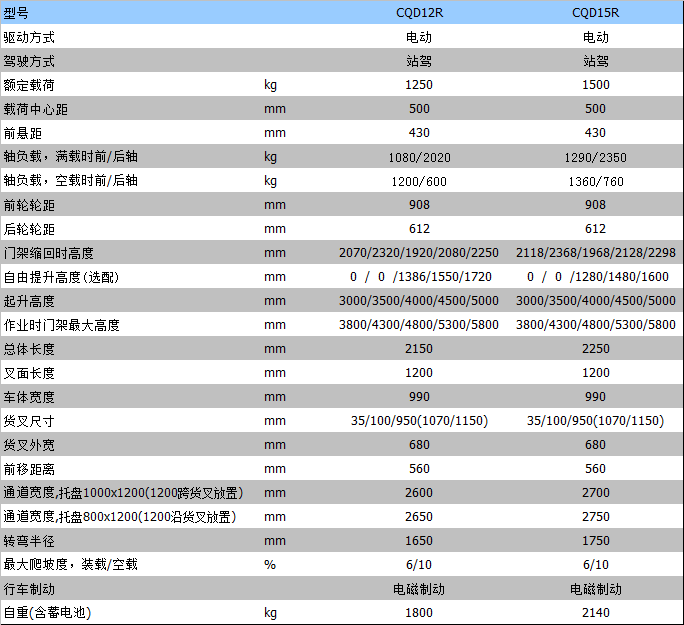Screen dimensions: 684x625
Task: Click the % unit for 最大爬坡度
Action: pos(269,564)
